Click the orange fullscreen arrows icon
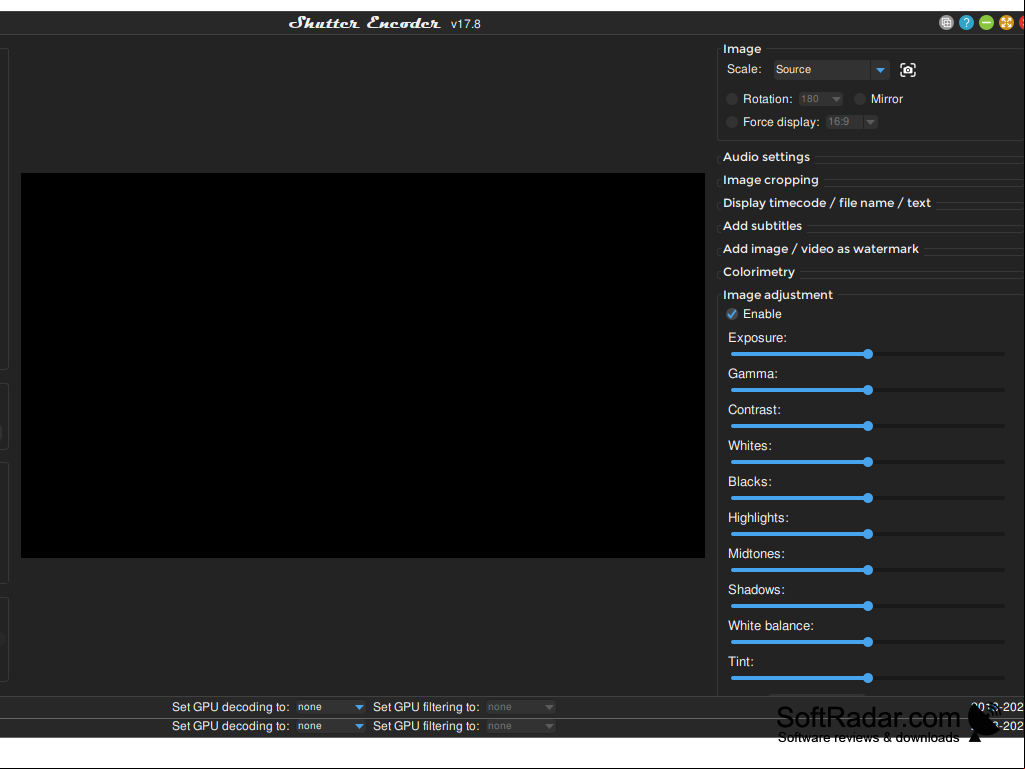The height and width of the screenshot is (769, 1025). click(x=1006, y=23)
